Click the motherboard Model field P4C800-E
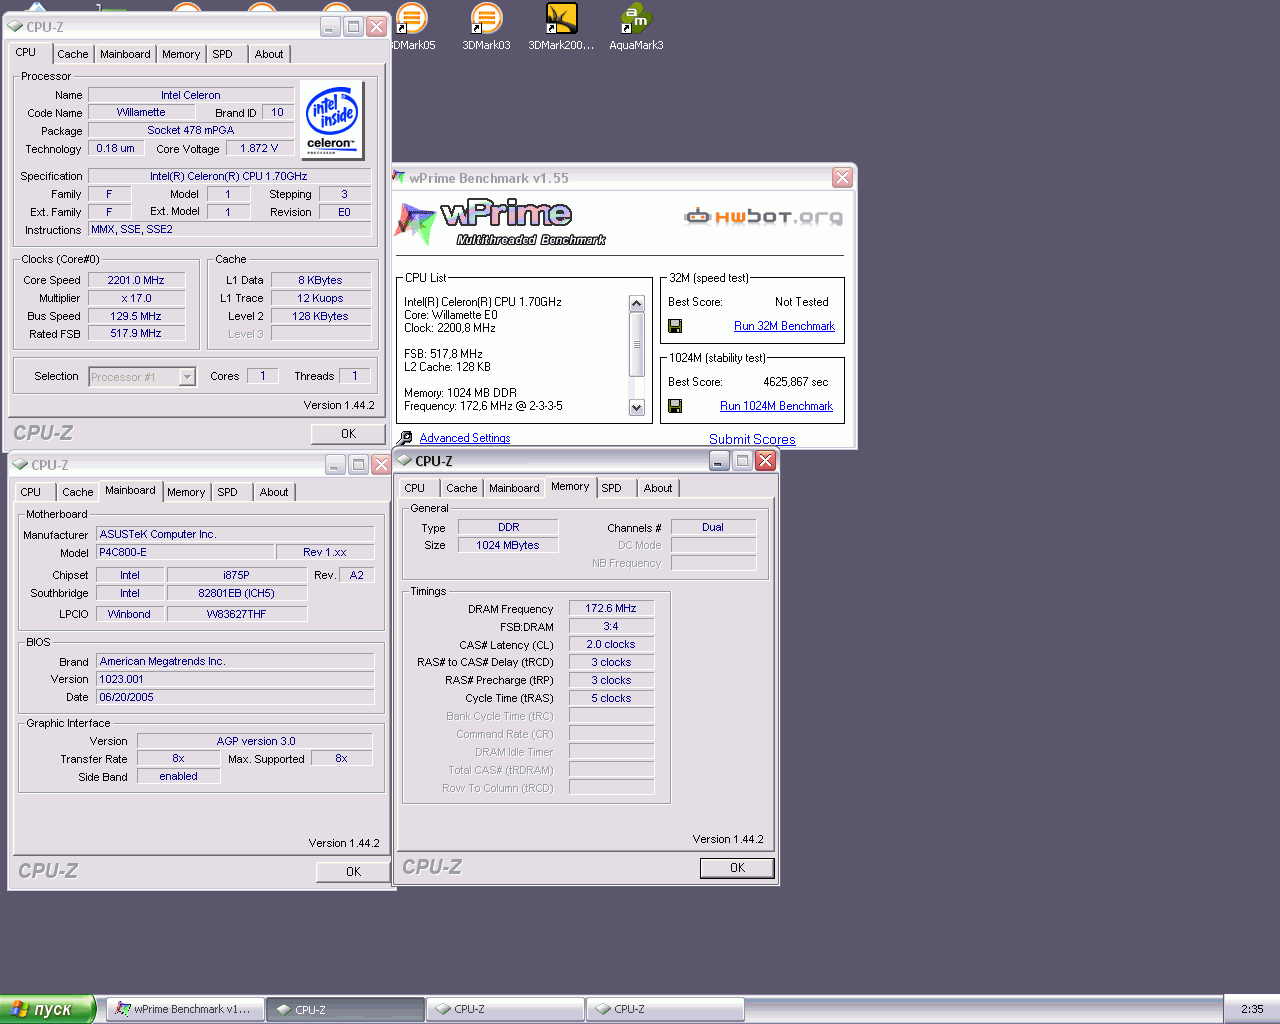 [x=185, y=552]
